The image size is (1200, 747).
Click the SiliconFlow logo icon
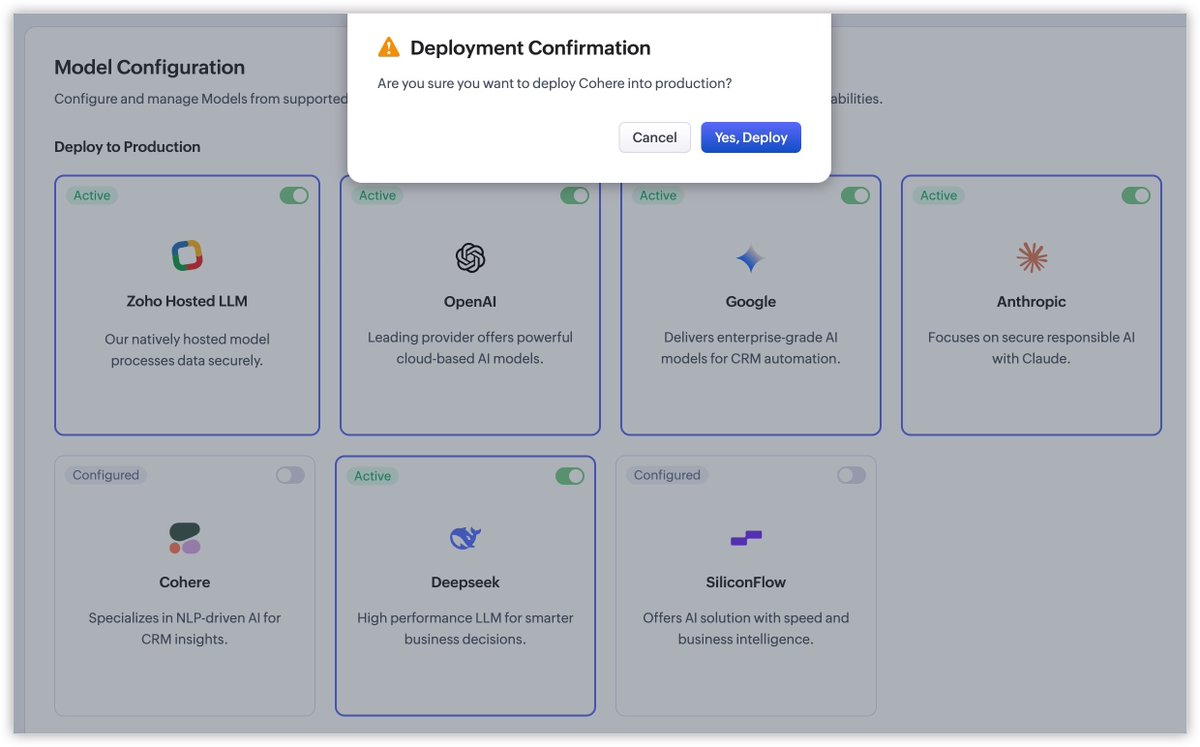(x=746, y=538)
